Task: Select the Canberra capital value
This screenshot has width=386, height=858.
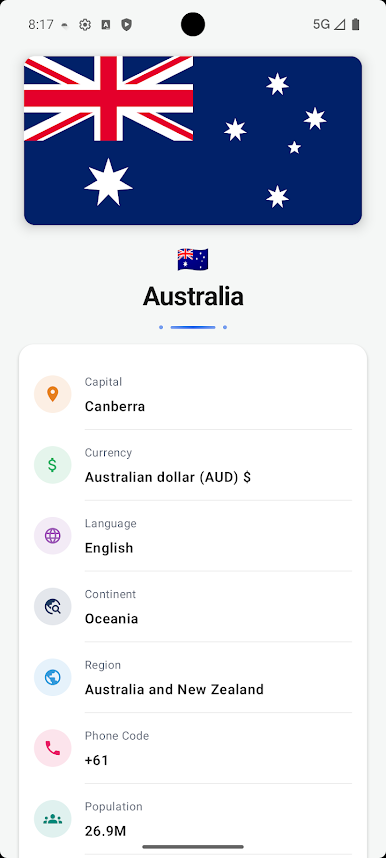Action: tap(115, 407)
